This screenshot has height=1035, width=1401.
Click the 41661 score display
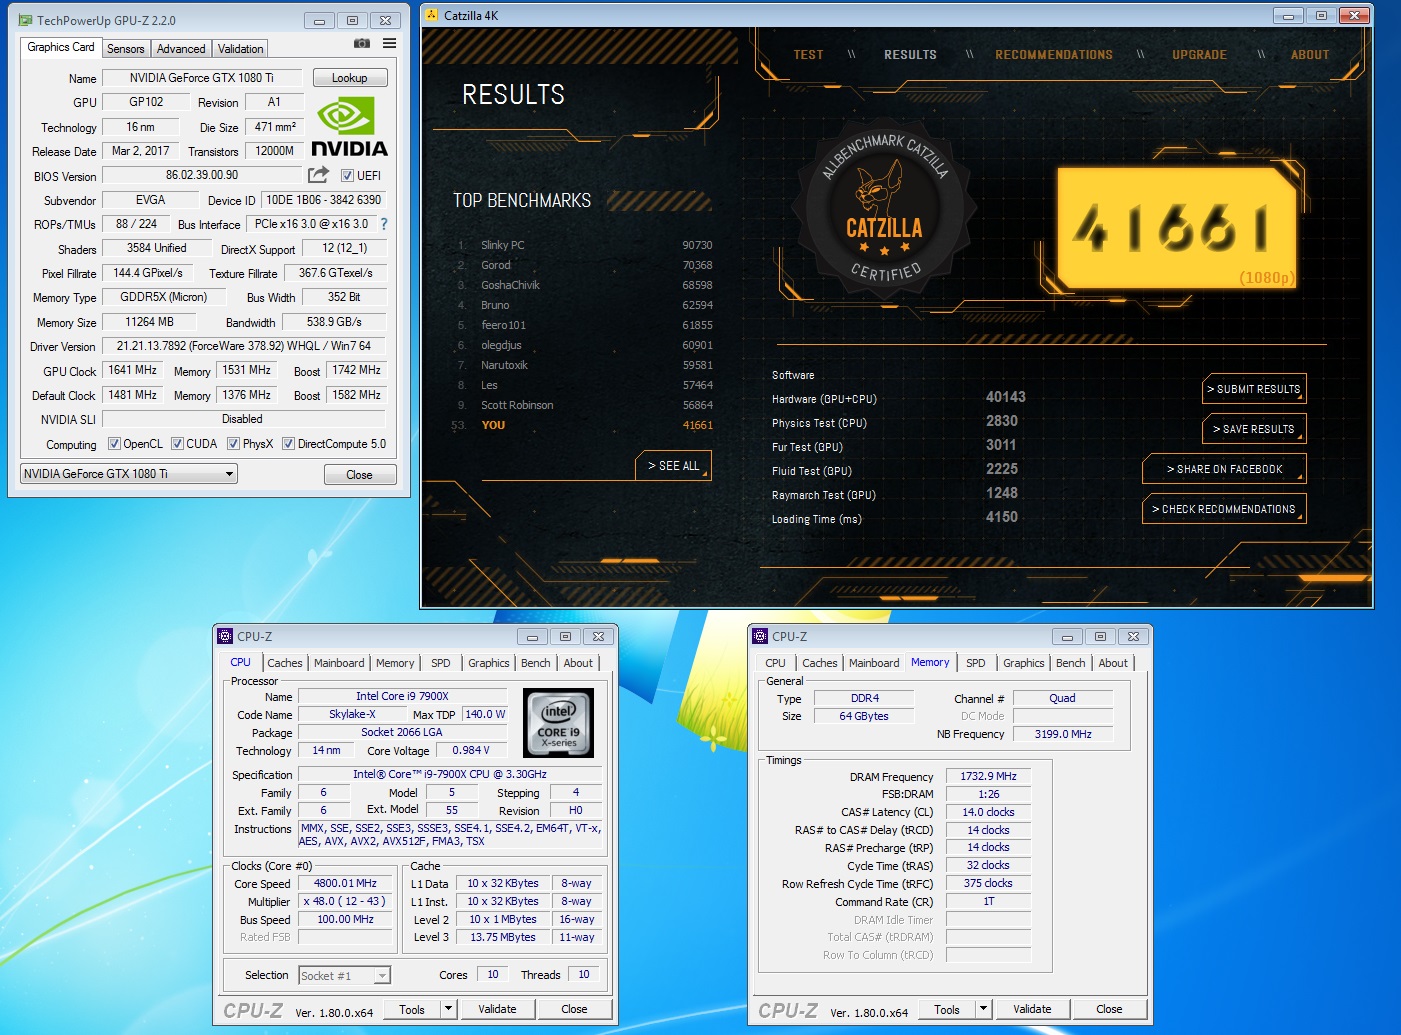1178,229
